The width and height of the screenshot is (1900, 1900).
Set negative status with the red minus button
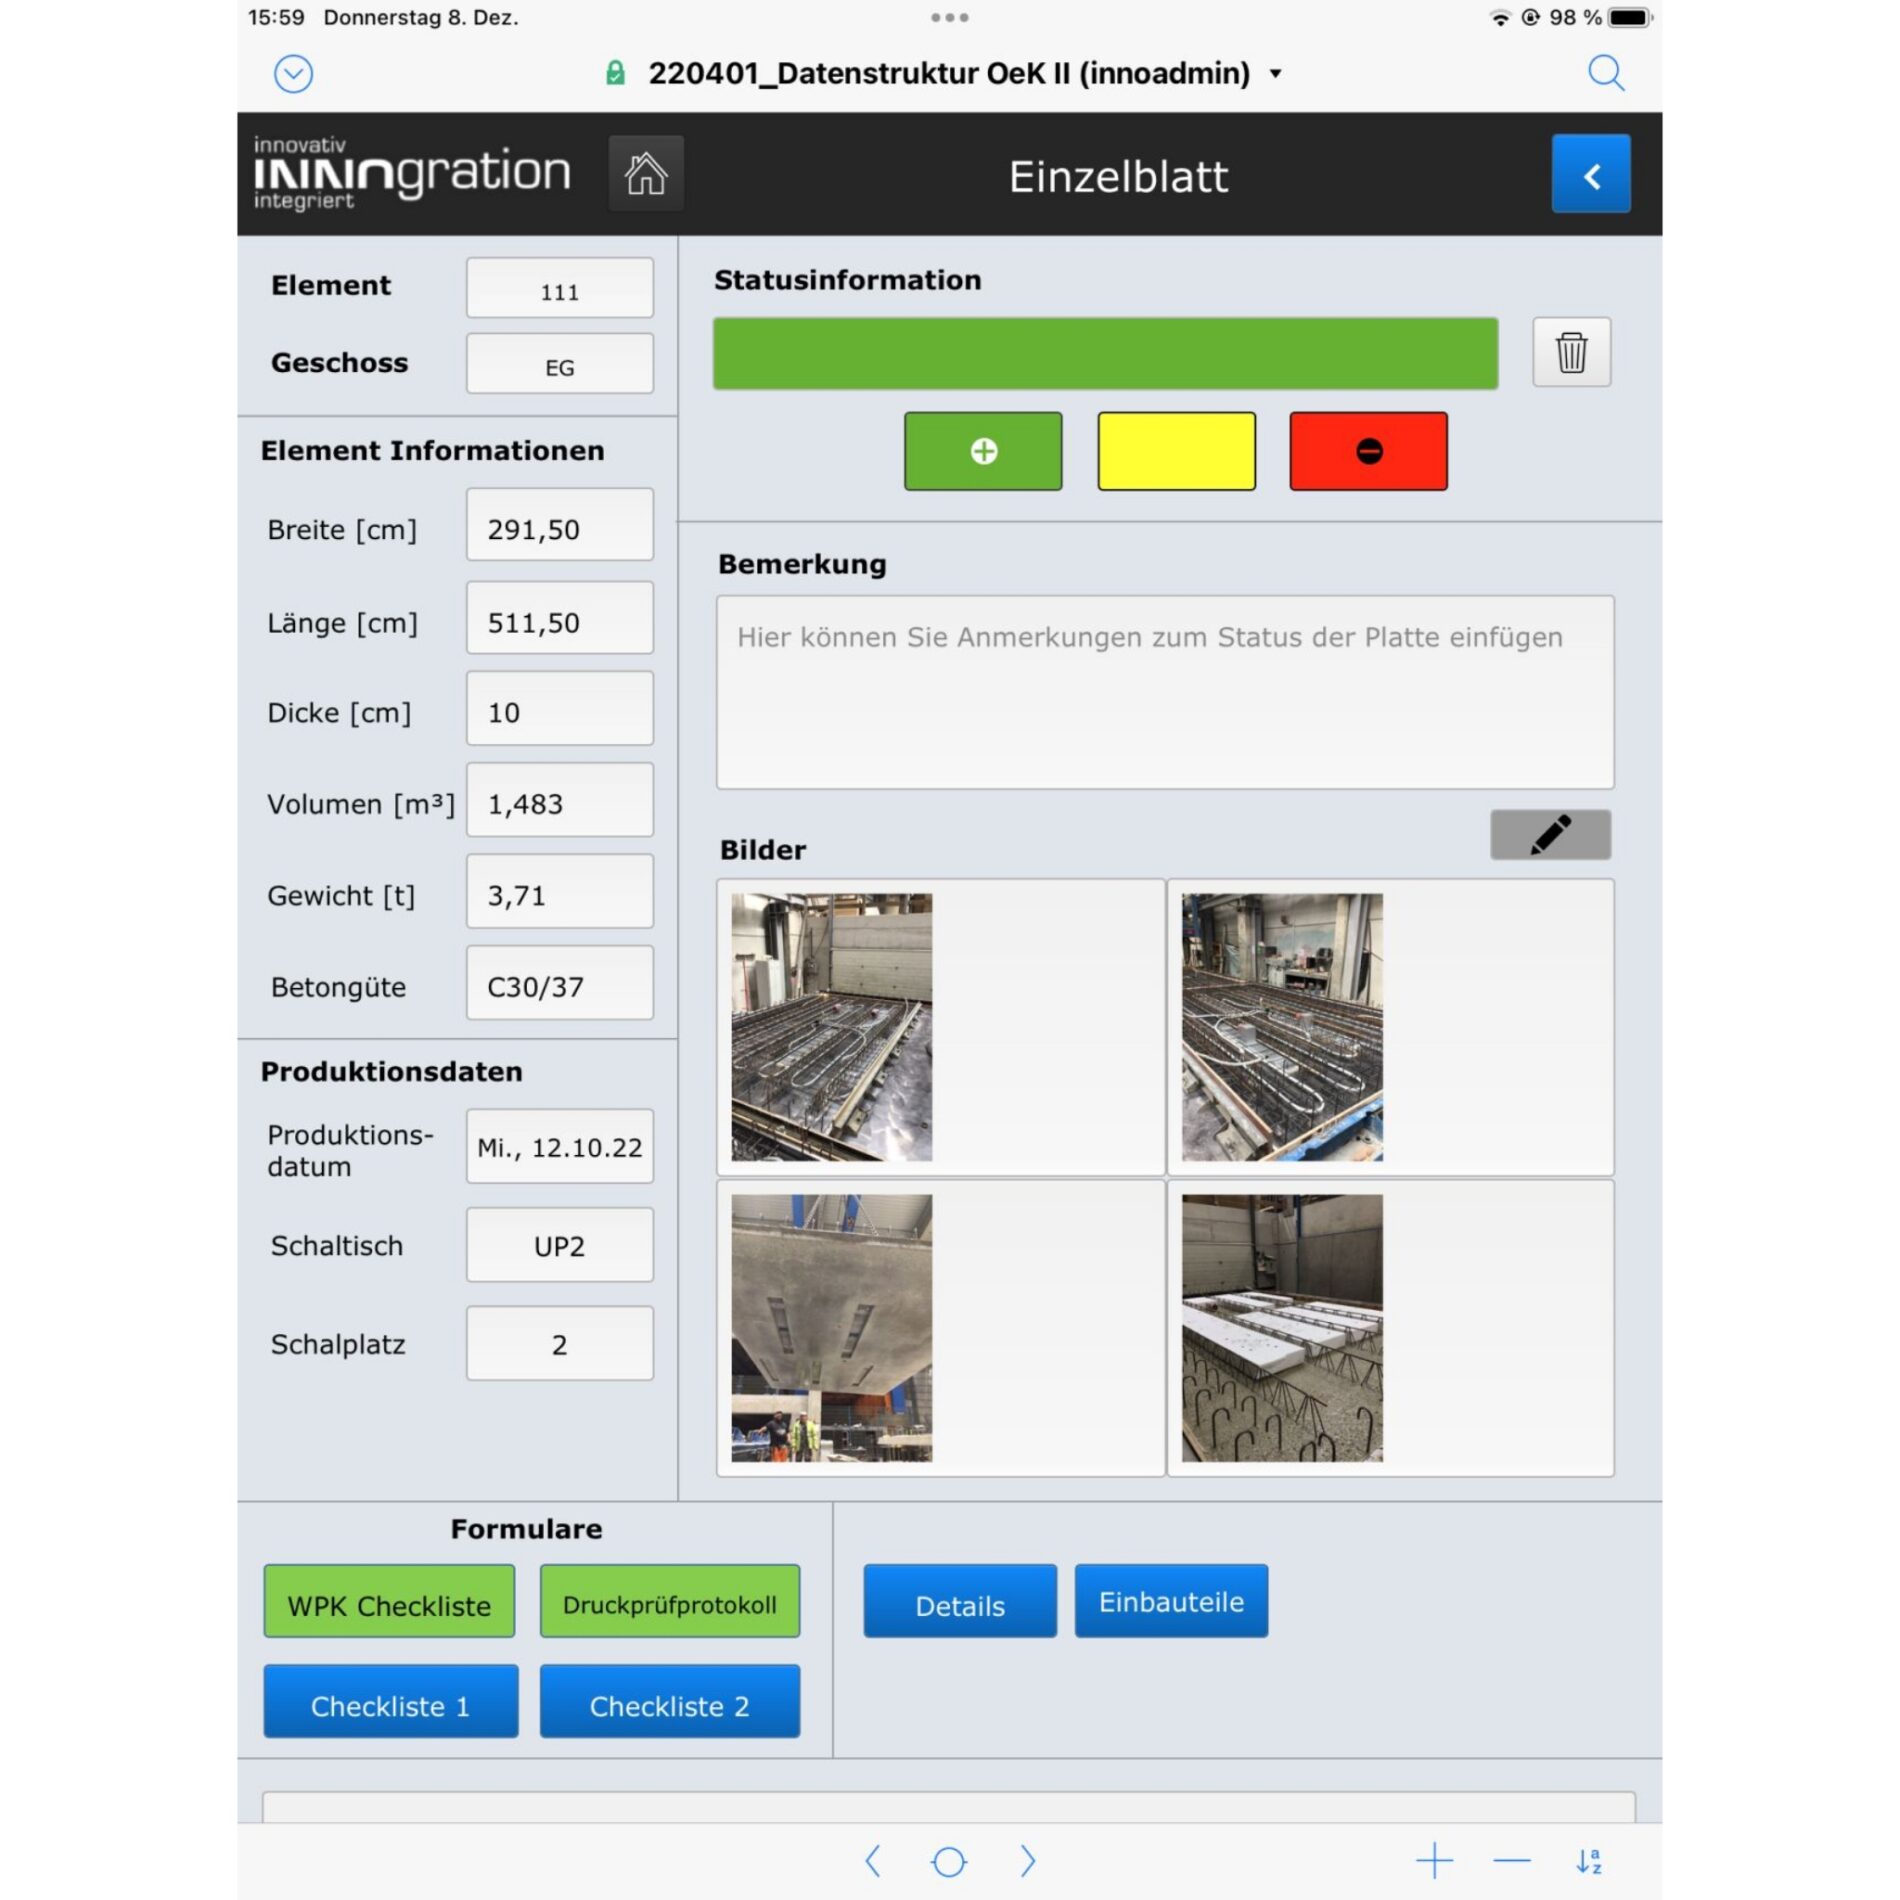[x=1368, y=452]
